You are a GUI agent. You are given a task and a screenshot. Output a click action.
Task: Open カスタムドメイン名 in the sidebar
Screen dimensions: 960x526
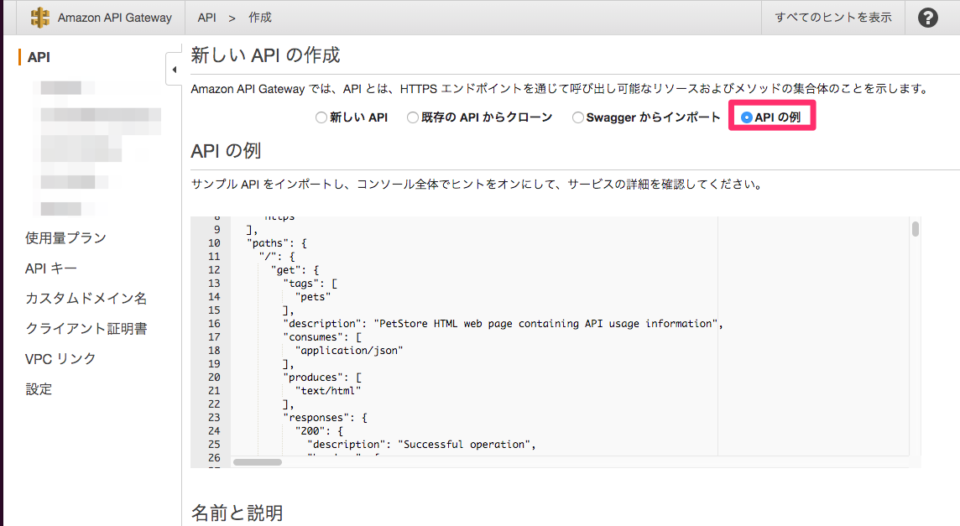(86, 298)
